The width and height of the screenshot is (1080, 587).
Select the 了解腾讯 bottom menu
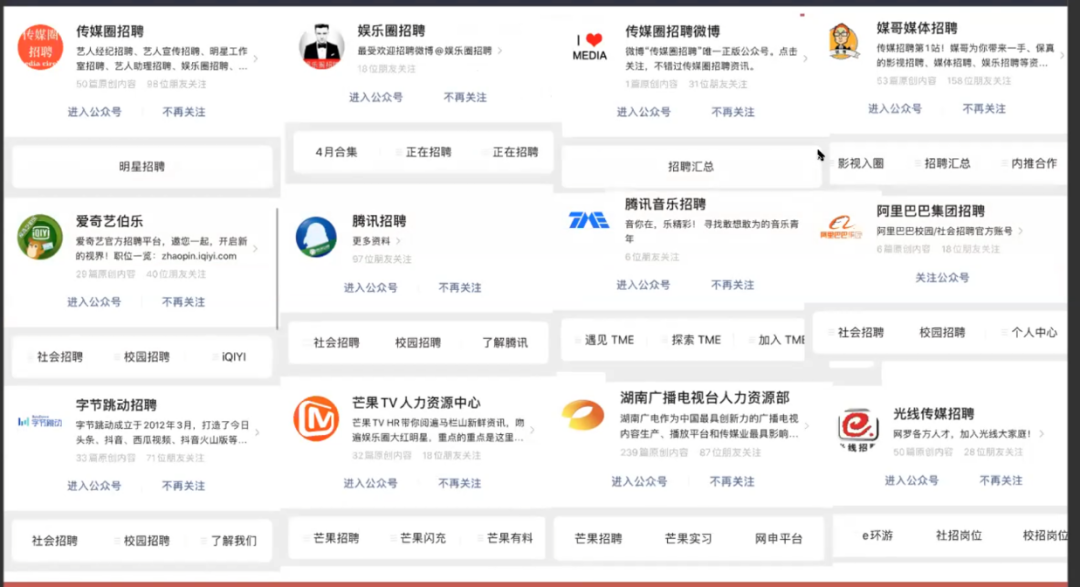(503, 343)
